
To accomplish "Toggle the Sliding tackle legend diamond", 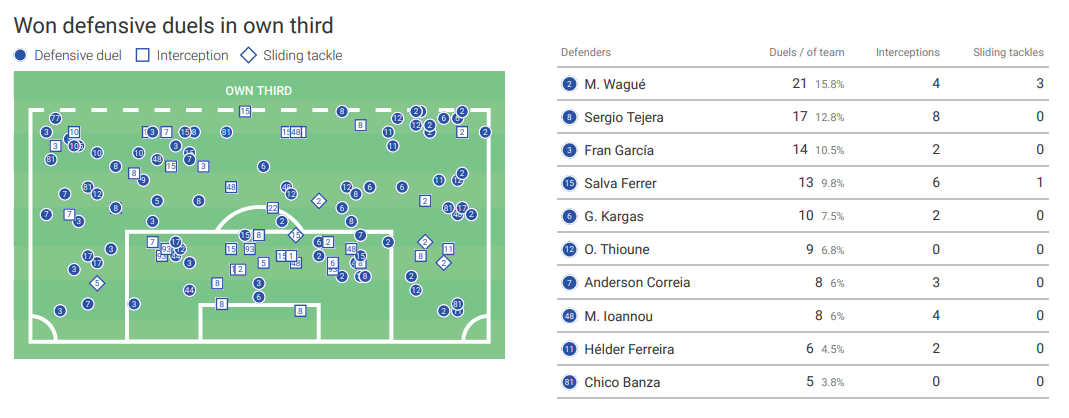I will click(x=250, y=56).
